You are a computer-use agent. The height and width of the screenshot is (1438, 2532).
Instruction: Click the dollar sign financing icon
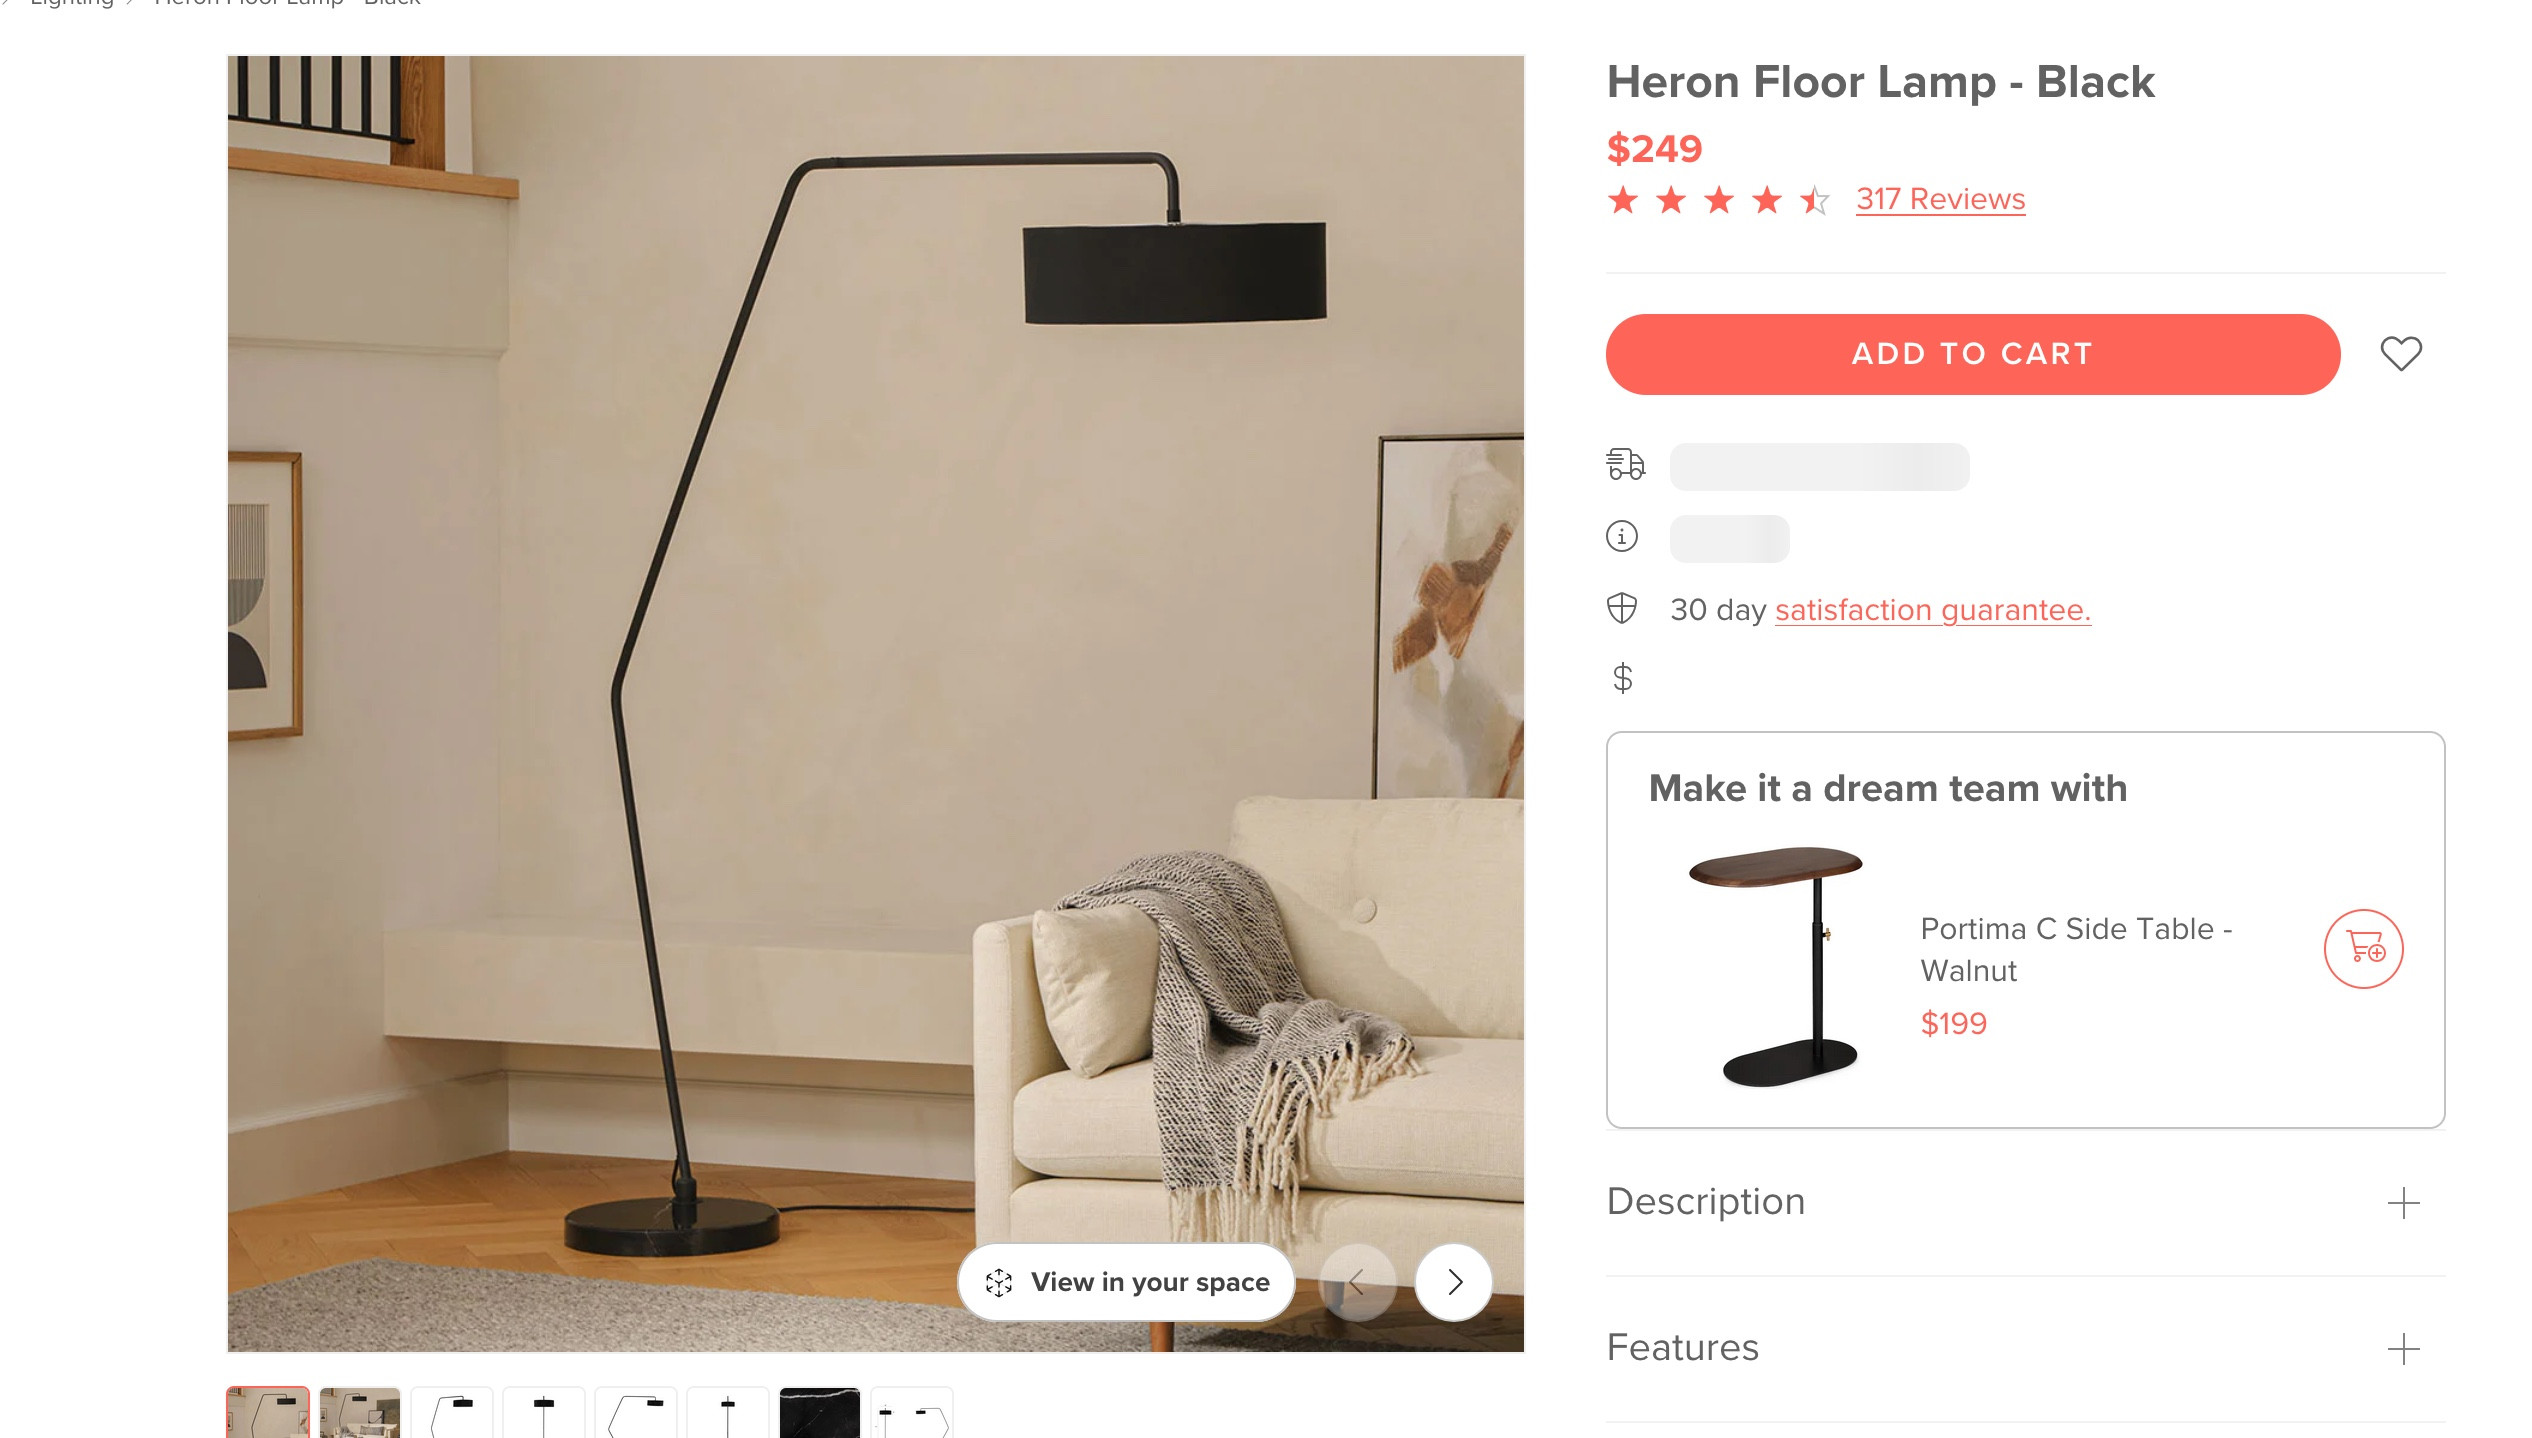(x=1622, y=678)
